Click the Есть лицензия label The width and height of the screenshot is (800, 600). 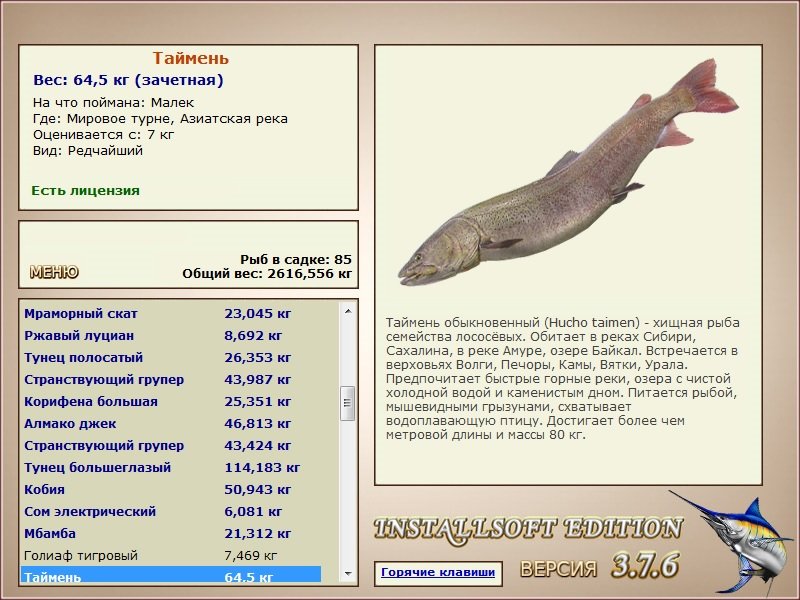[85, 190]
